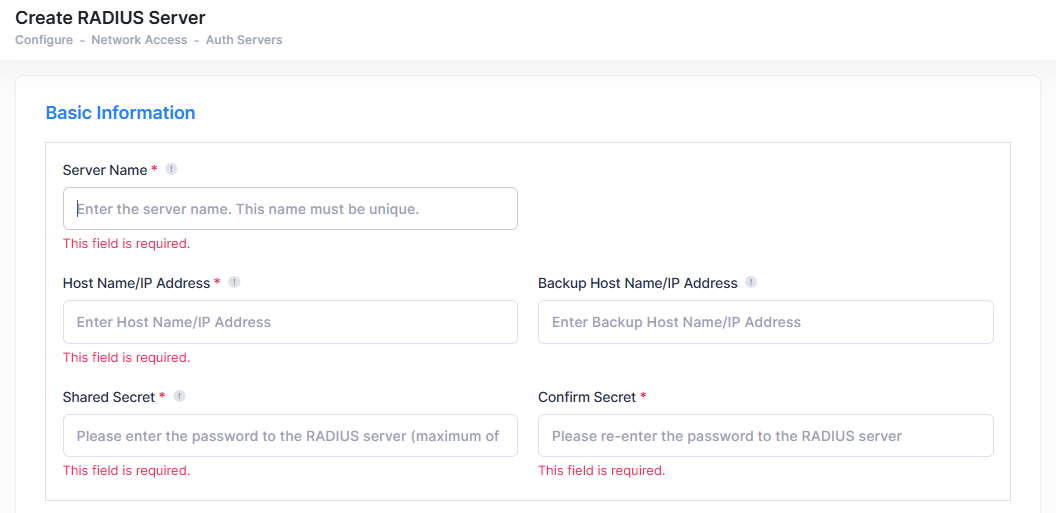This screenshot has width=1056, height=513.
Task: Click the Backup Host Name/IP Address label text
Action: click(637, 284)
